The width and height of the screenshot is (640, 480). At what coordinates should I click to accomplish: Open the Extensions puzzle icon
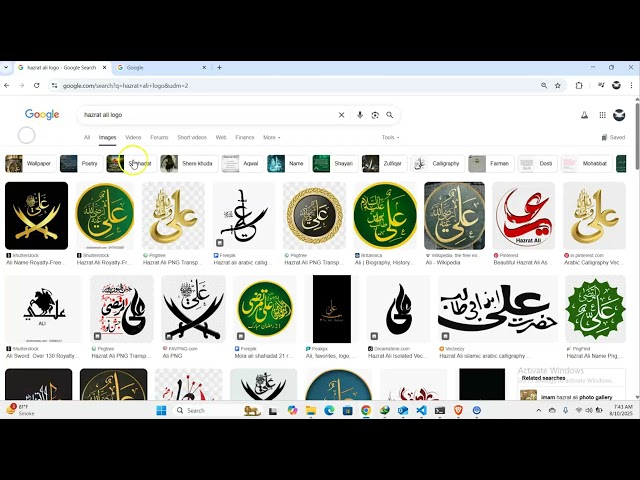579,86
